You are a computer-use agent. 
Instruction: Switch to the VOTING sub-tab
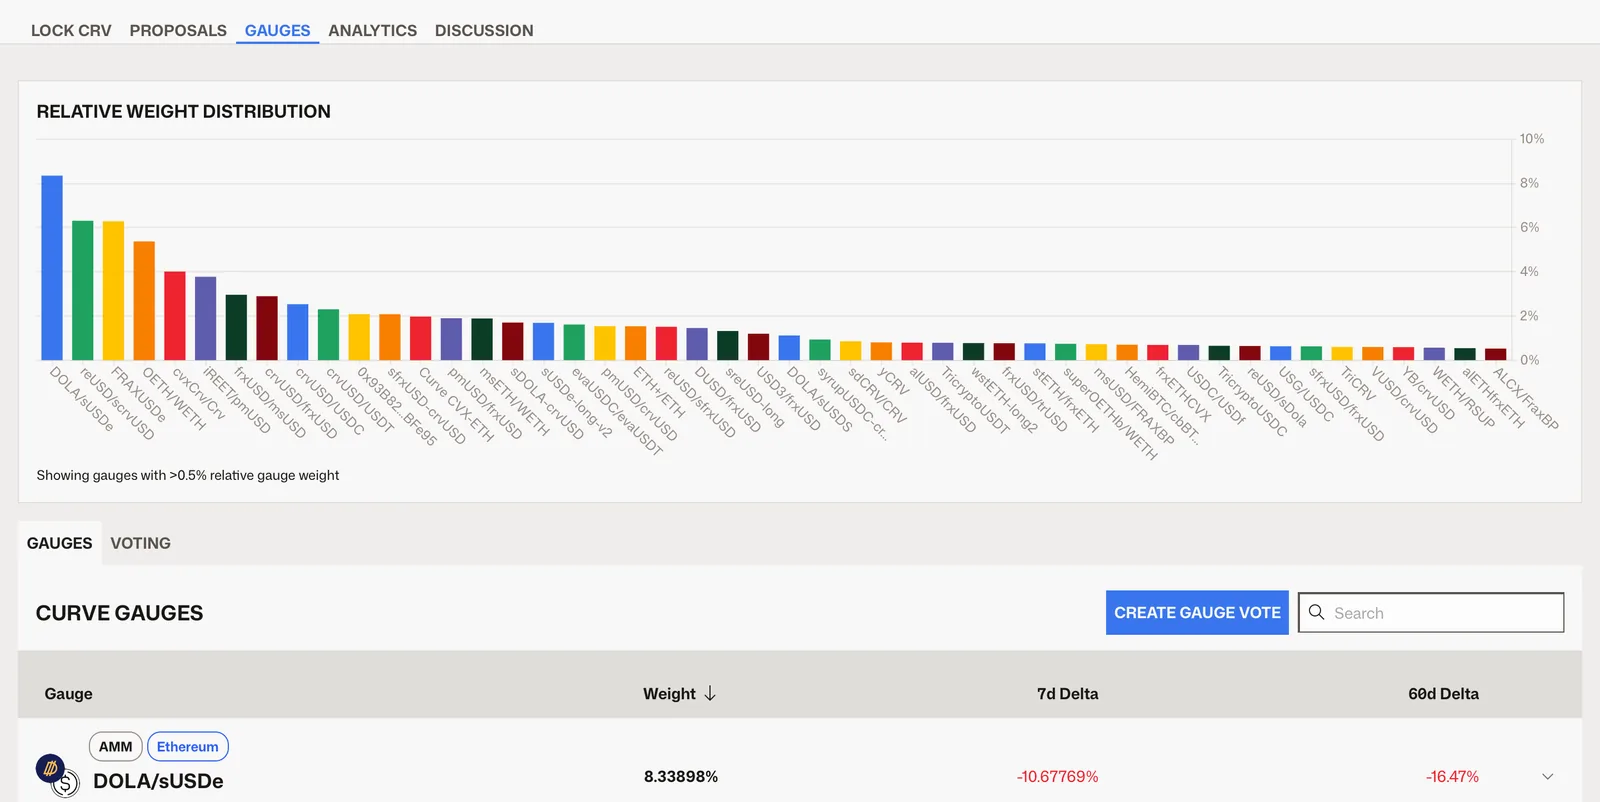pos(140,543)
